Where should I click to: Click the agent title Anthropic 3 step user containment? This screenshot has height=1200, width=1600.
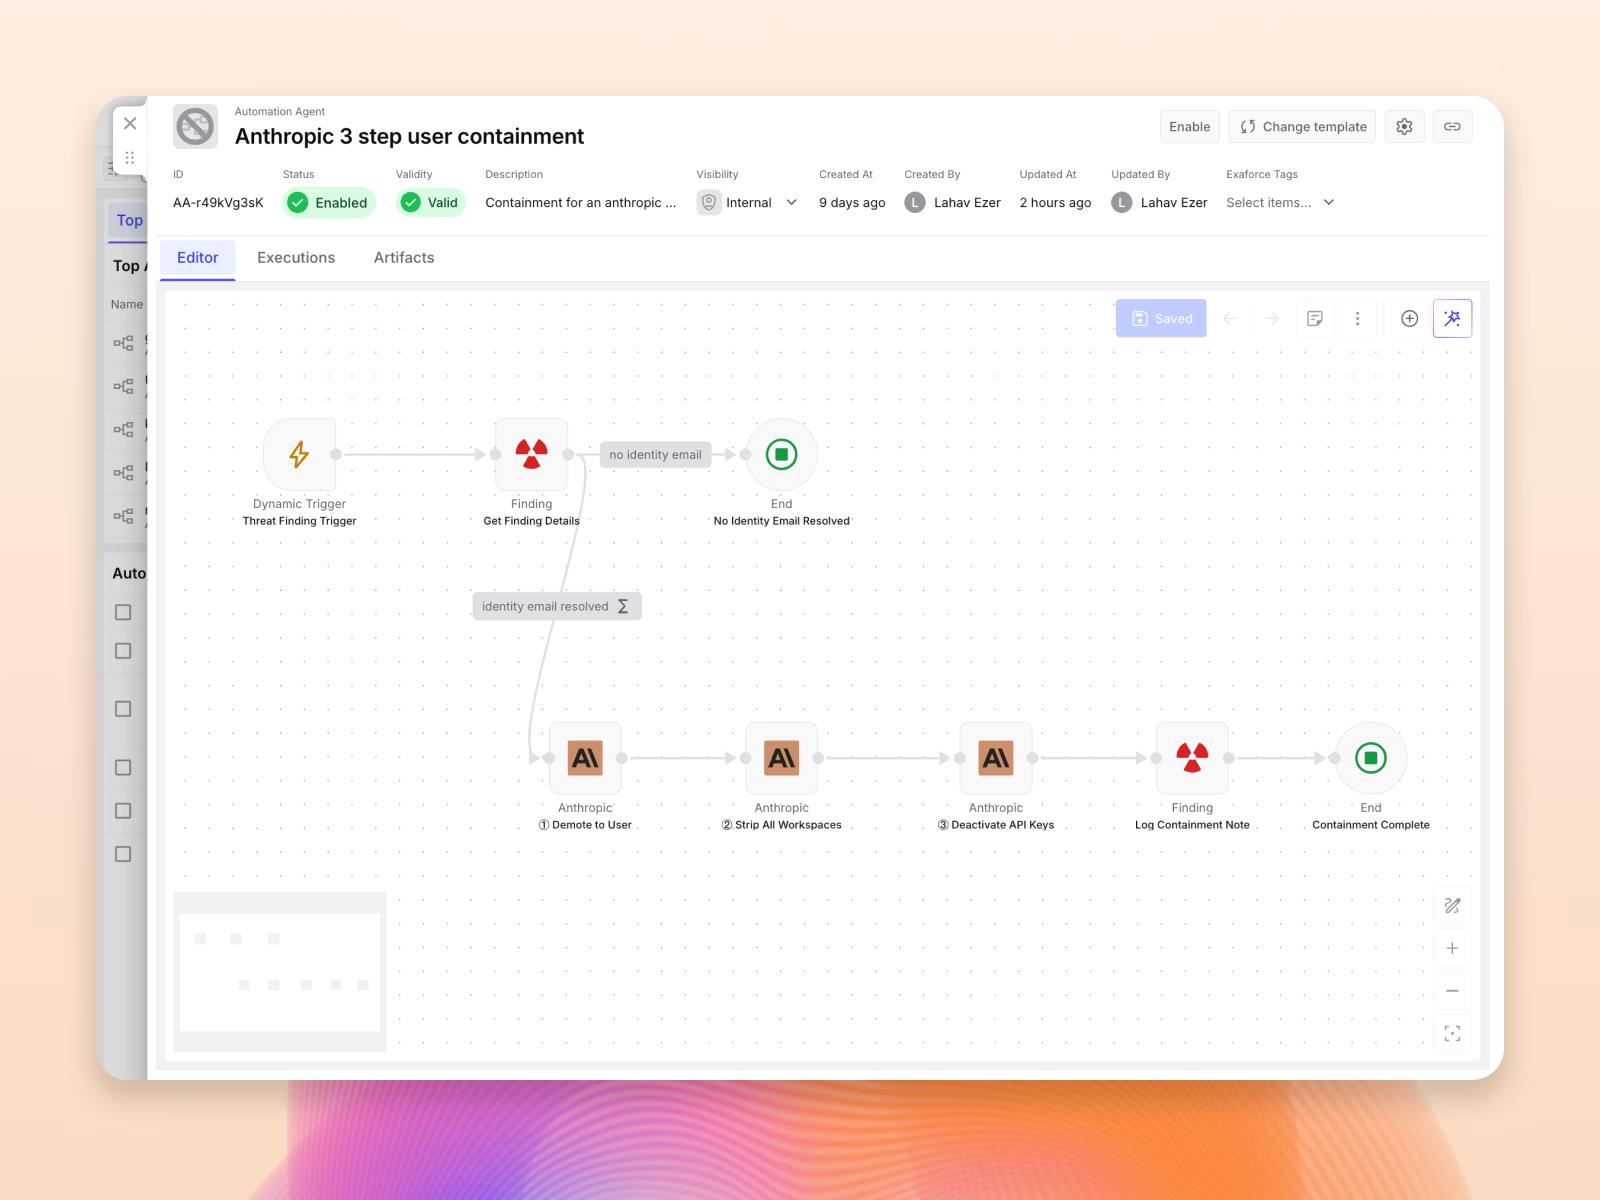click(410, 137)
